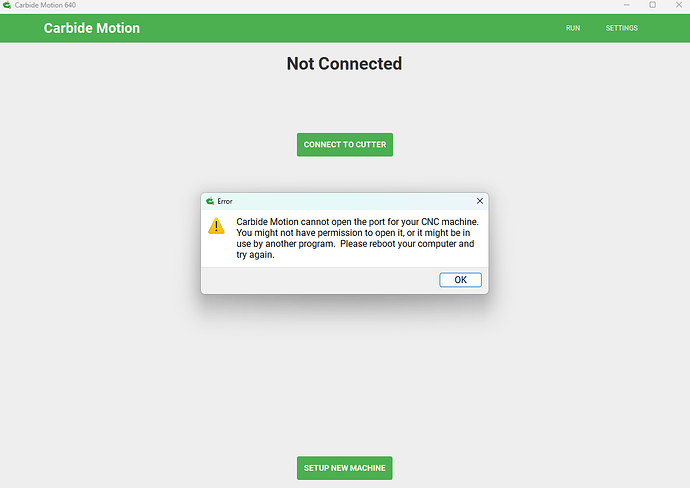Click the Carbide Motion 640 window title text
The image size is (690, 488).
[45, 5]
